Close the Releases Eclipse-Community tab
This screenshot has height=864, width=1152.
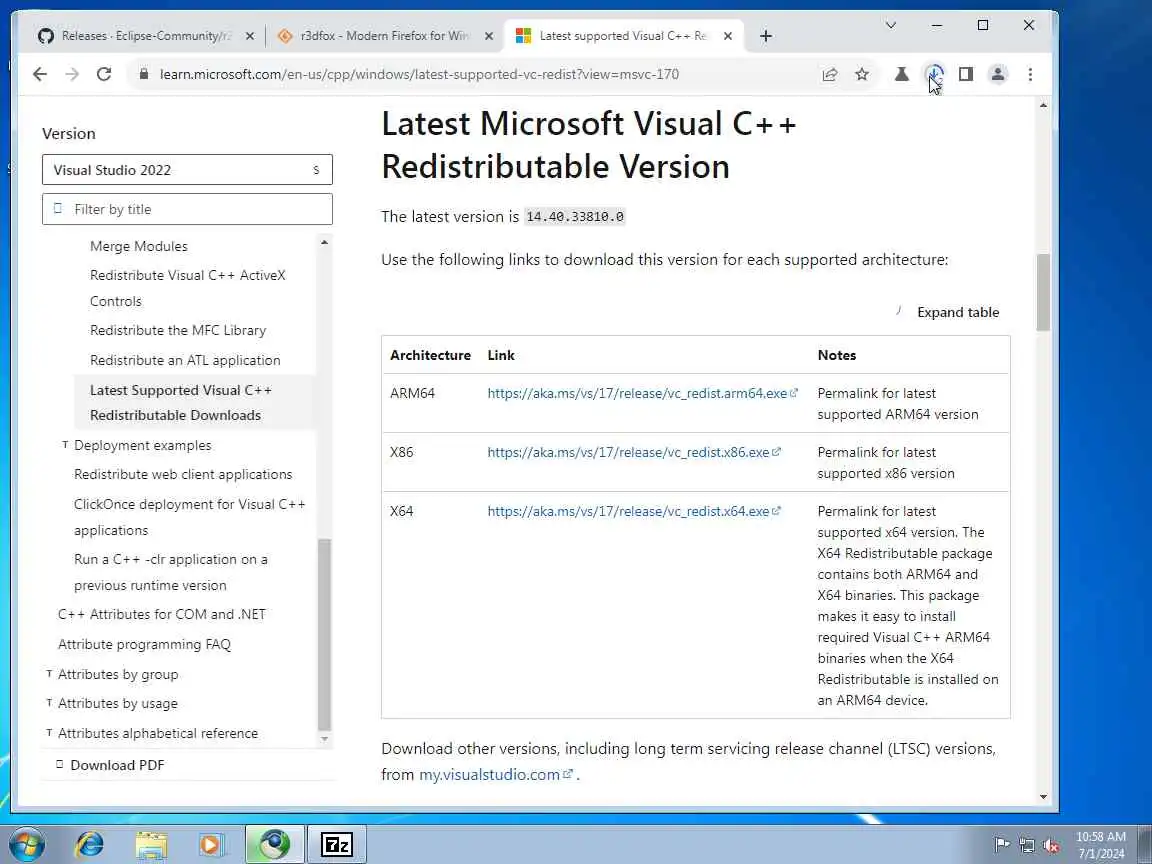[250, 36]
